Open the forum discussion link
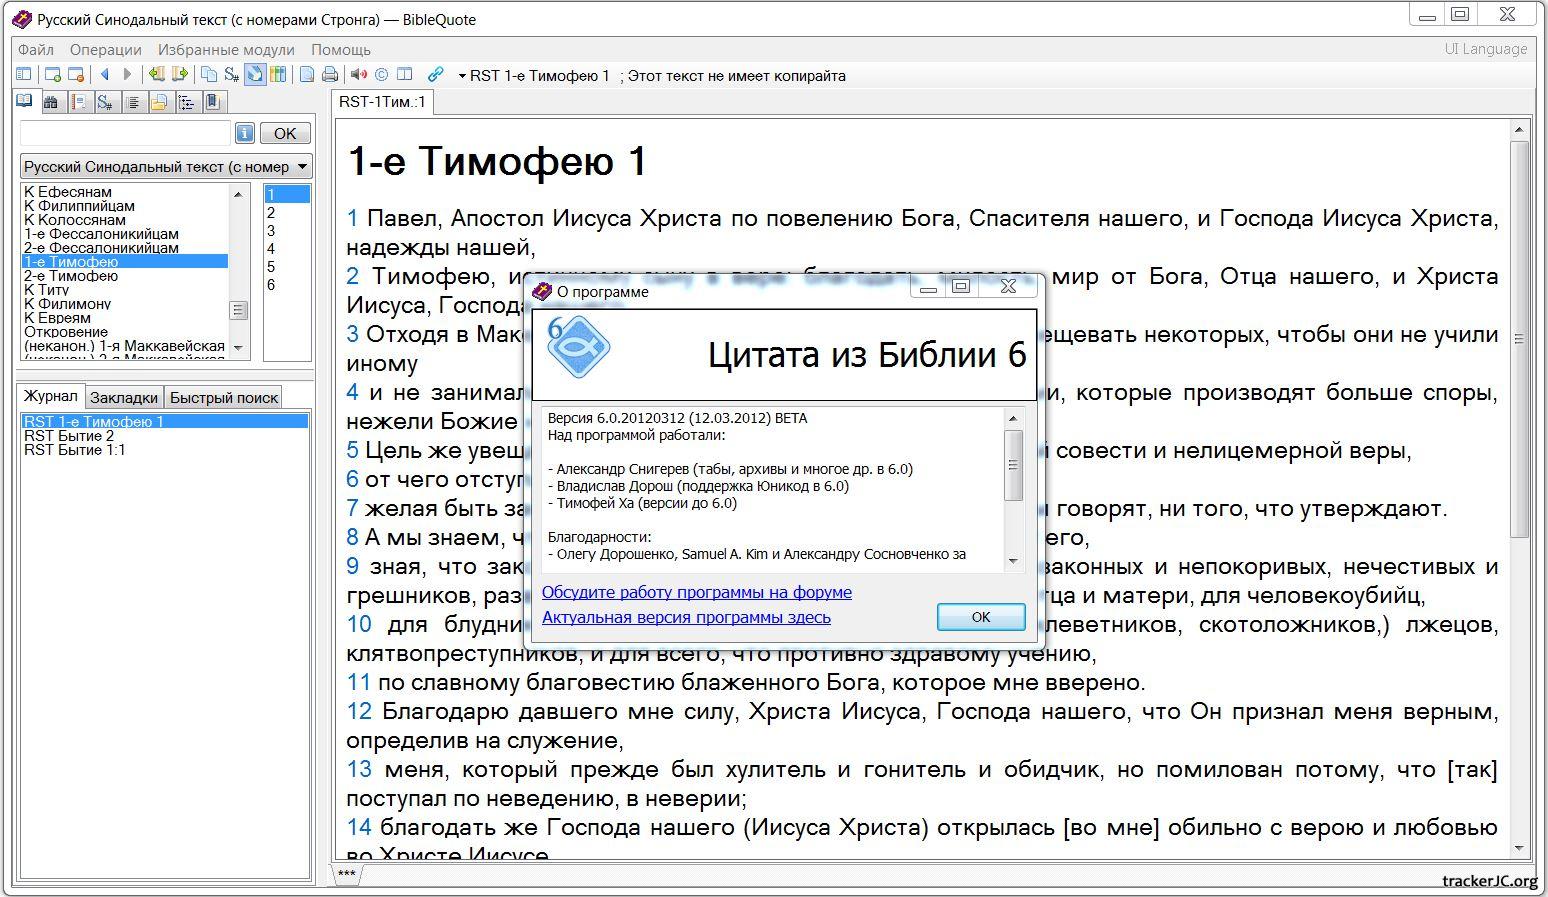 pyautogui.click(x=696, y=592)
